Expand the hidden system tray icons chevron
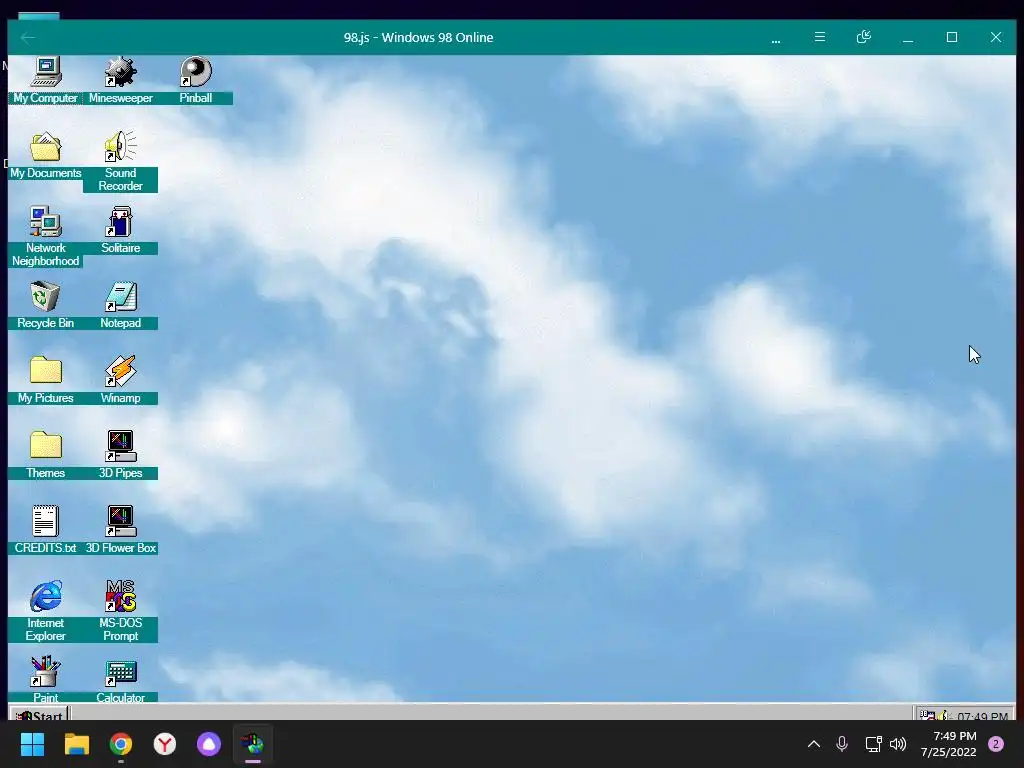This screenshot has height=768, width=1024. pos(814,744)
